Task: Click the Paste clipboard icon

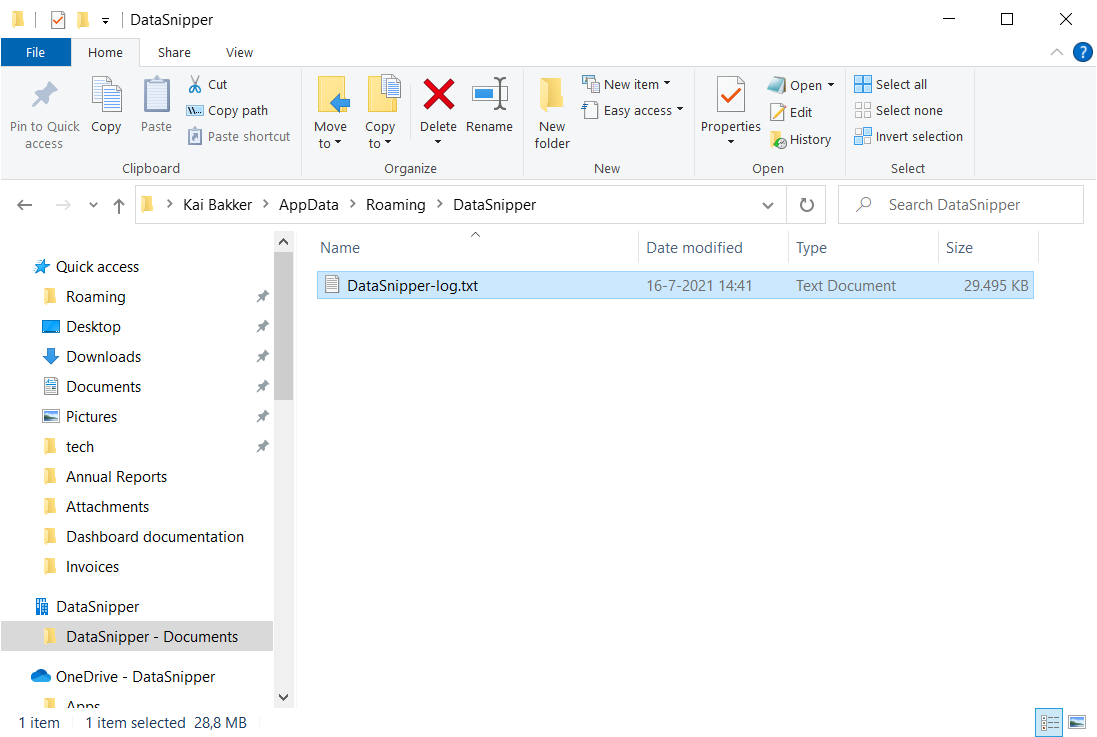Action: [156, 96]
